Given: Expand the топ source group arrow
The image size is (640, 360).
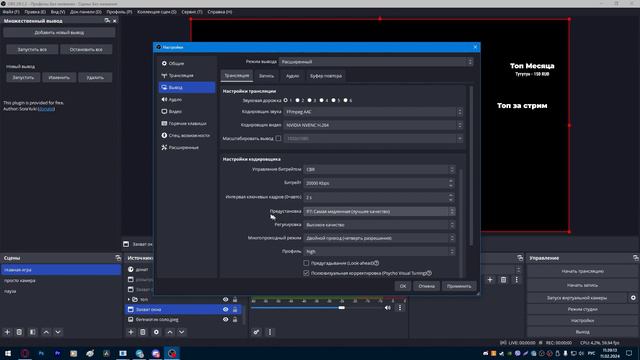Looking at the screenshot, I should [129, 300].
